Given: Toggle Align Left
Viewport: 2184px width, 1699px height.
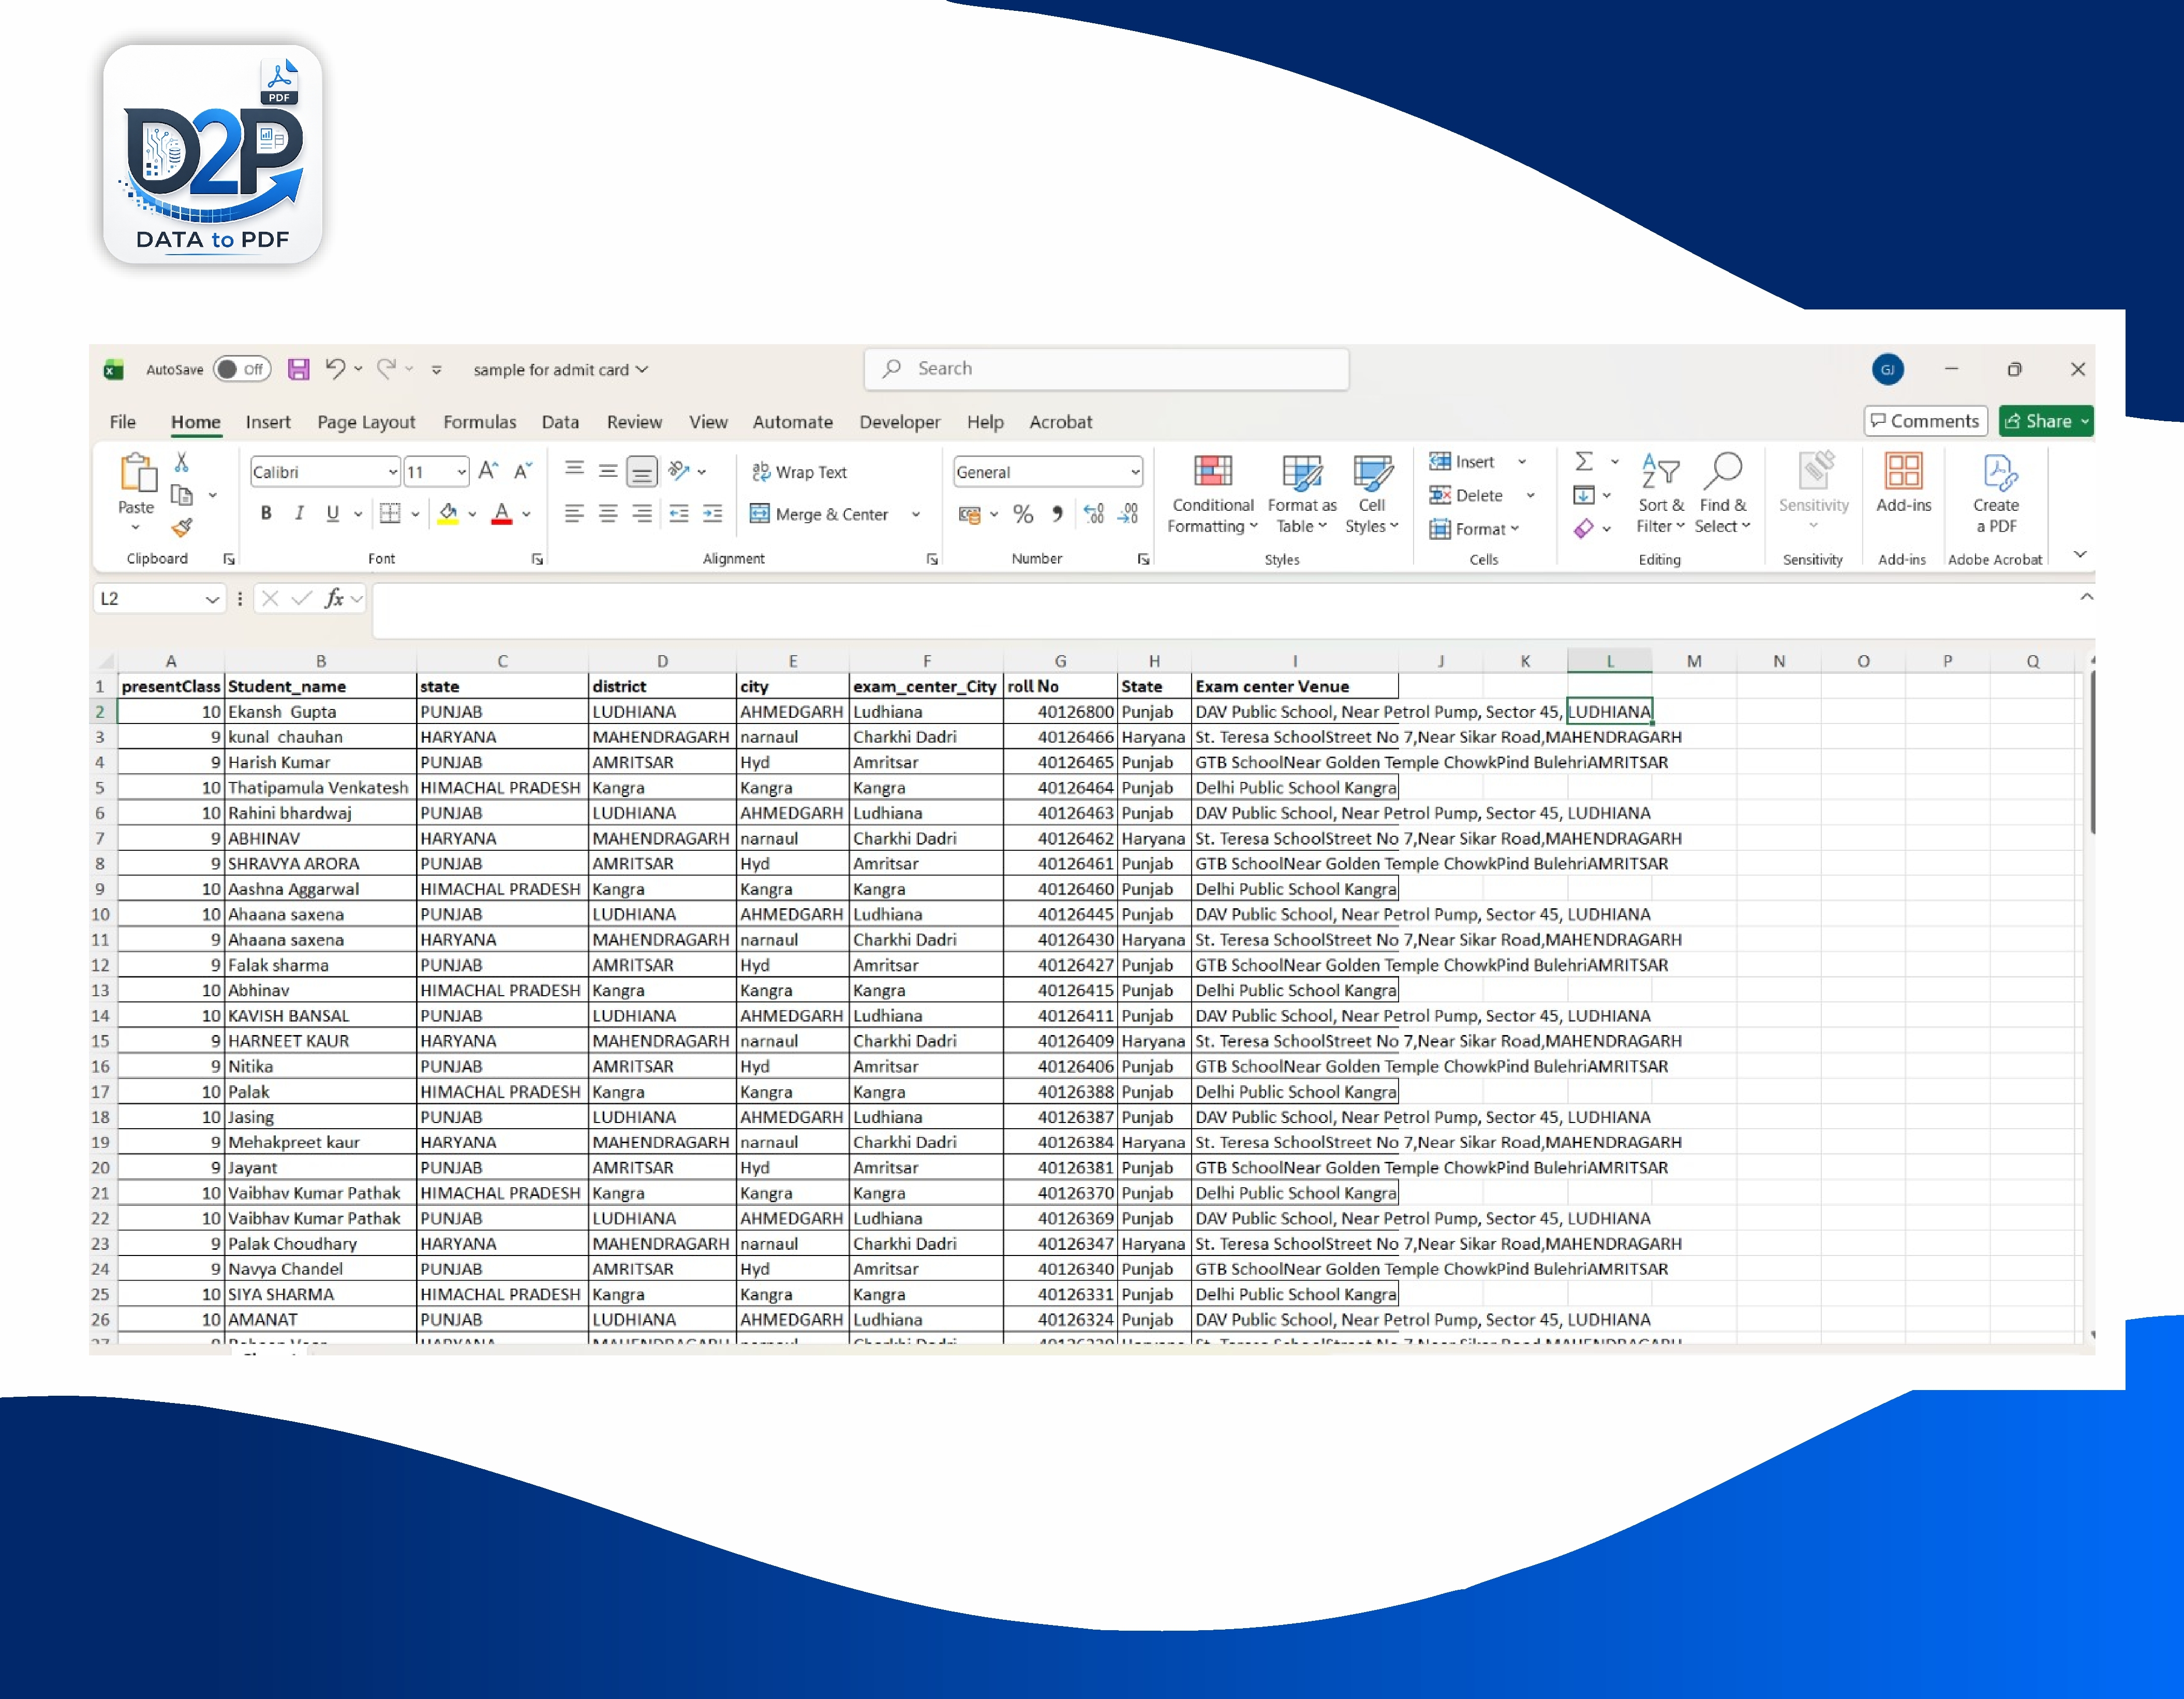Looking at the screenshot, I should (574, 513).
